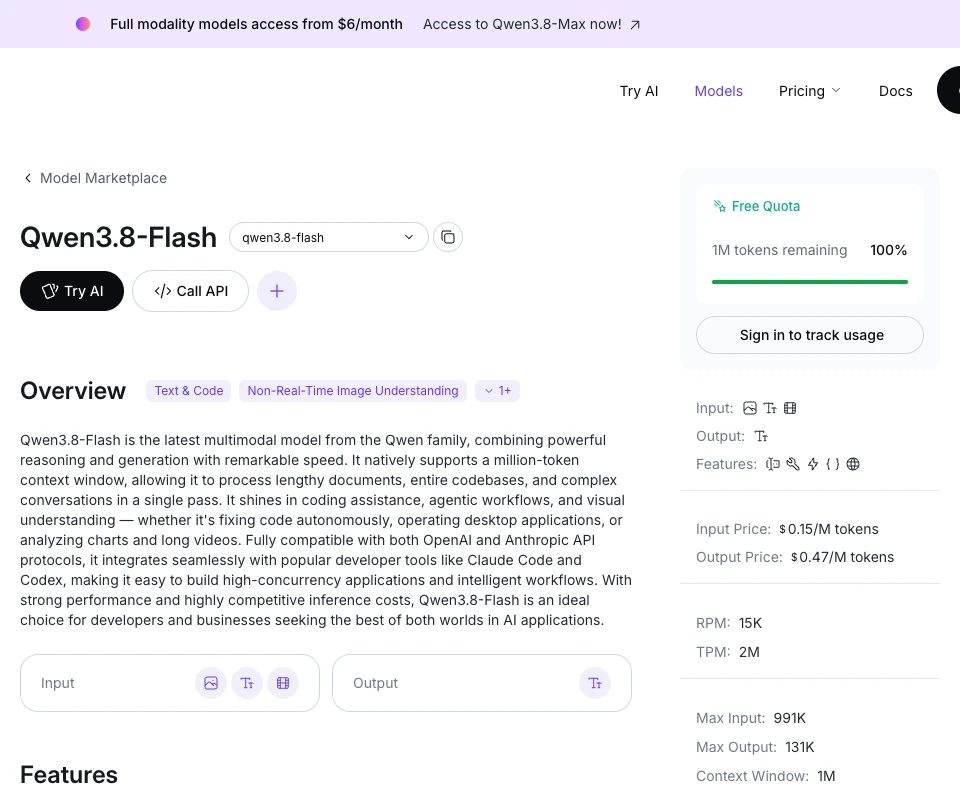Click the globe web search icon in Features
This screenshot has width=960, height=800.
853,464
